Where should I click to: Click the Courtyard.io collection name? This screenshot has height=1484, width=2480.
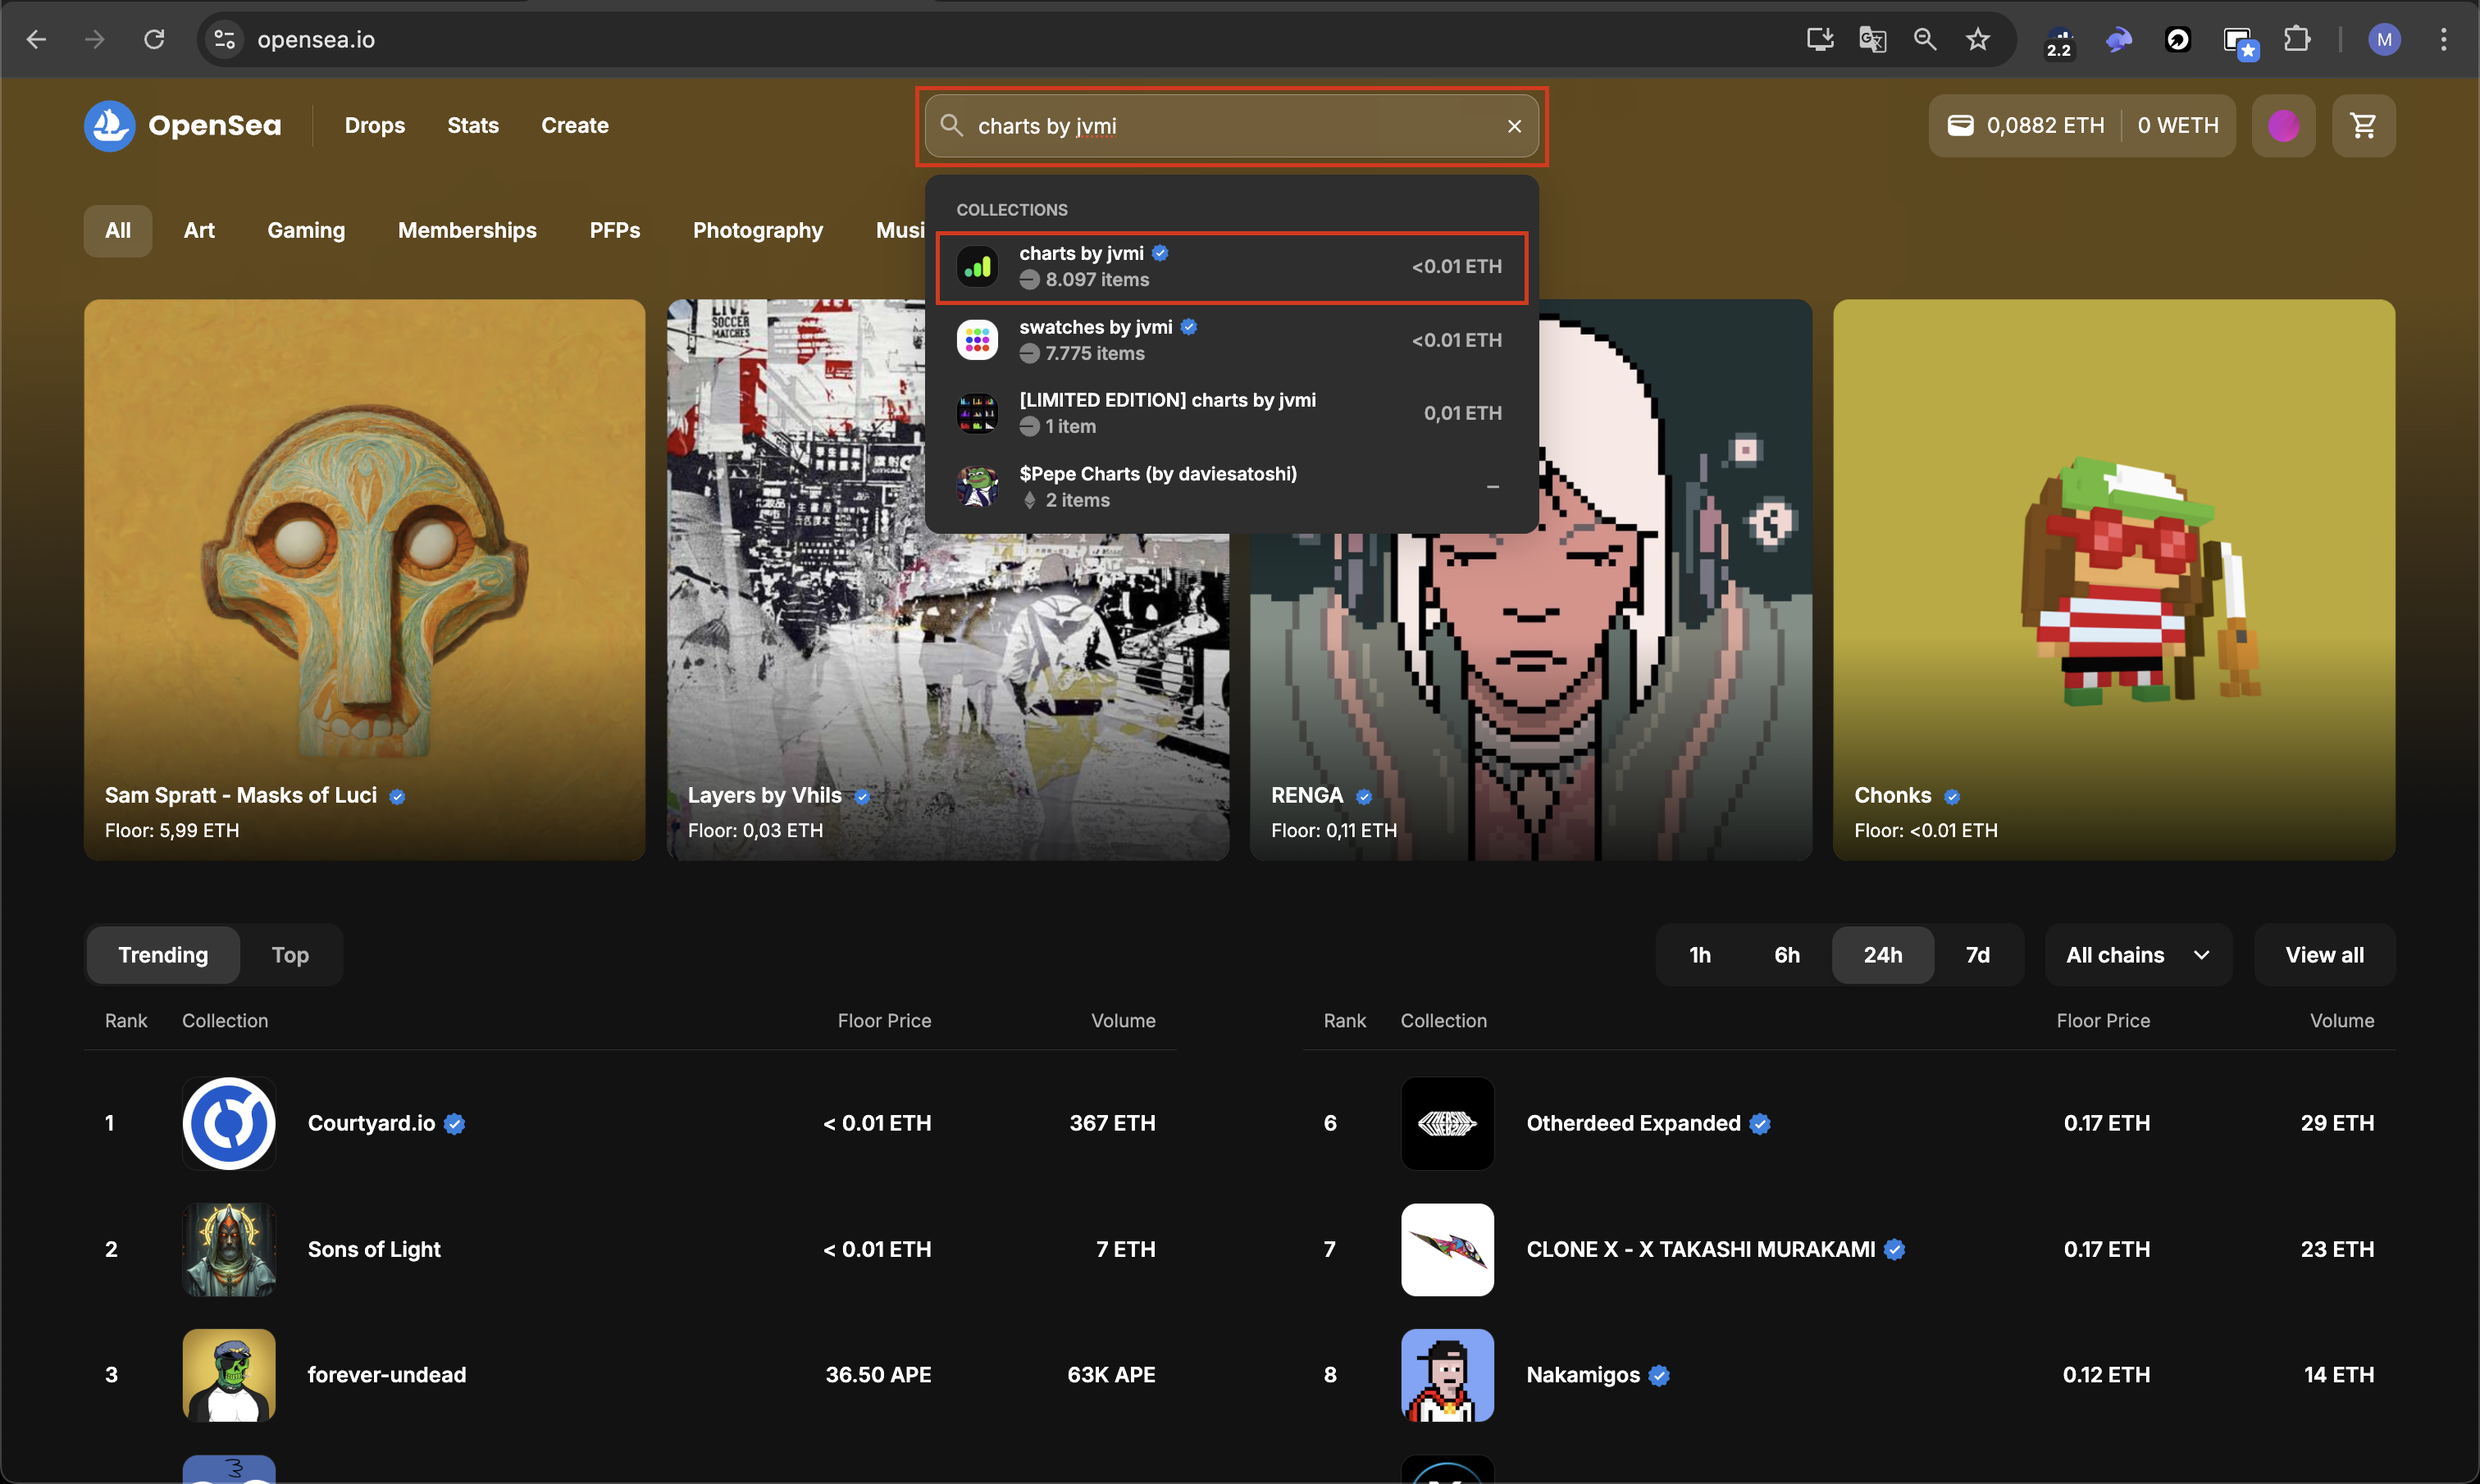tap(371, 1123)
